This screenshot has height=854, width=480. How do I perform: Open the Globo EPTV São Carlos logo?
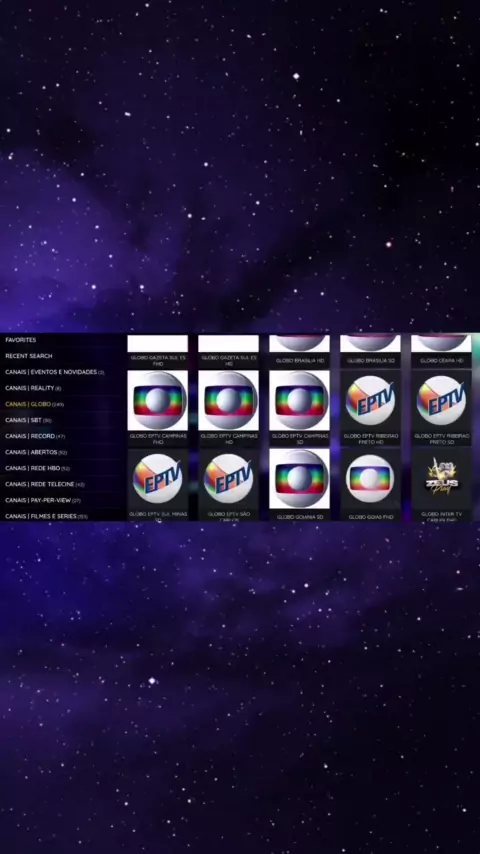pyautogui.click(x=228, y=479)
